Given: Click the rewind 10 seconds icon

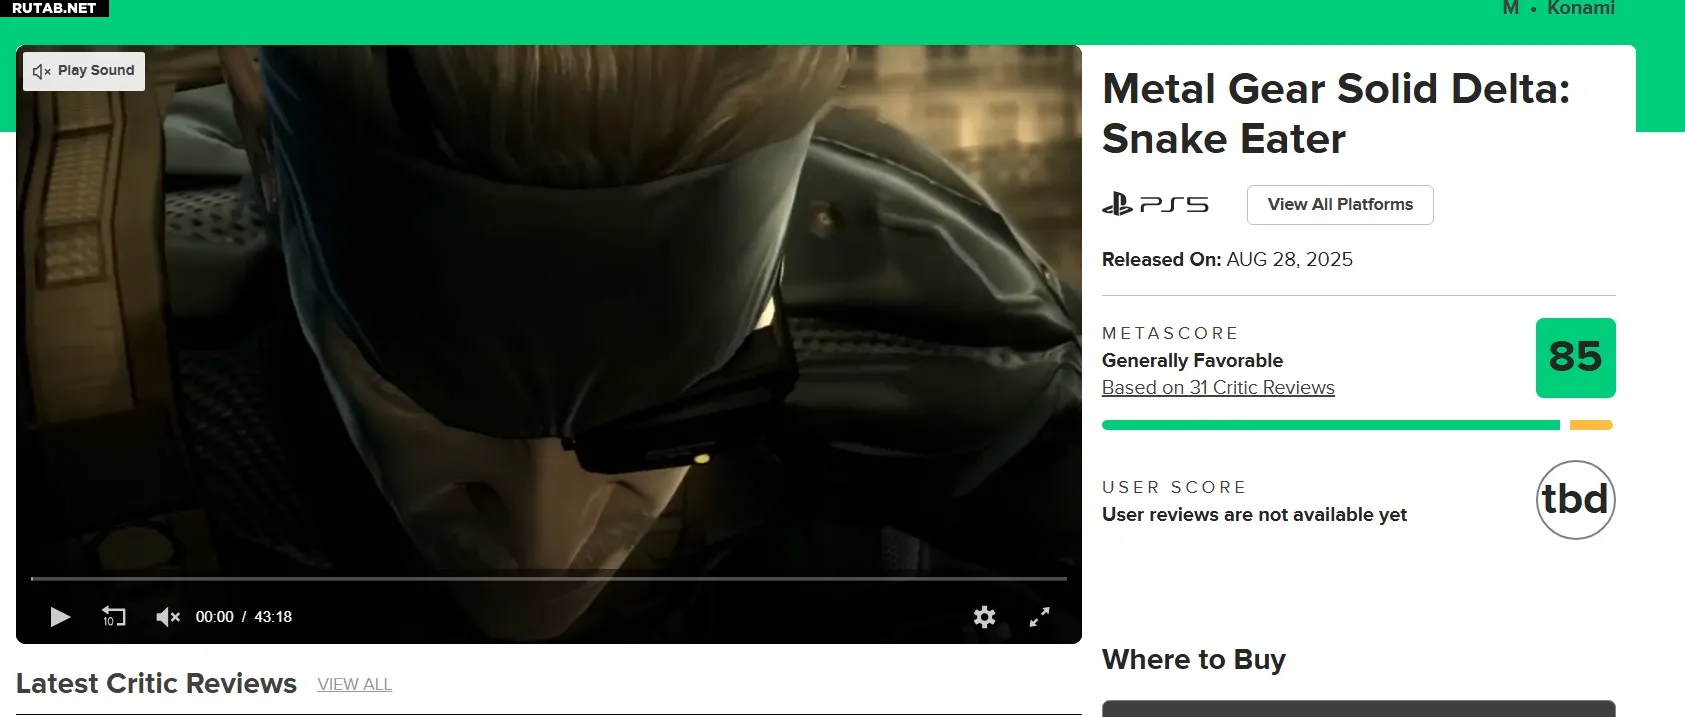Looking at the screenshot, I should [113, 617].
